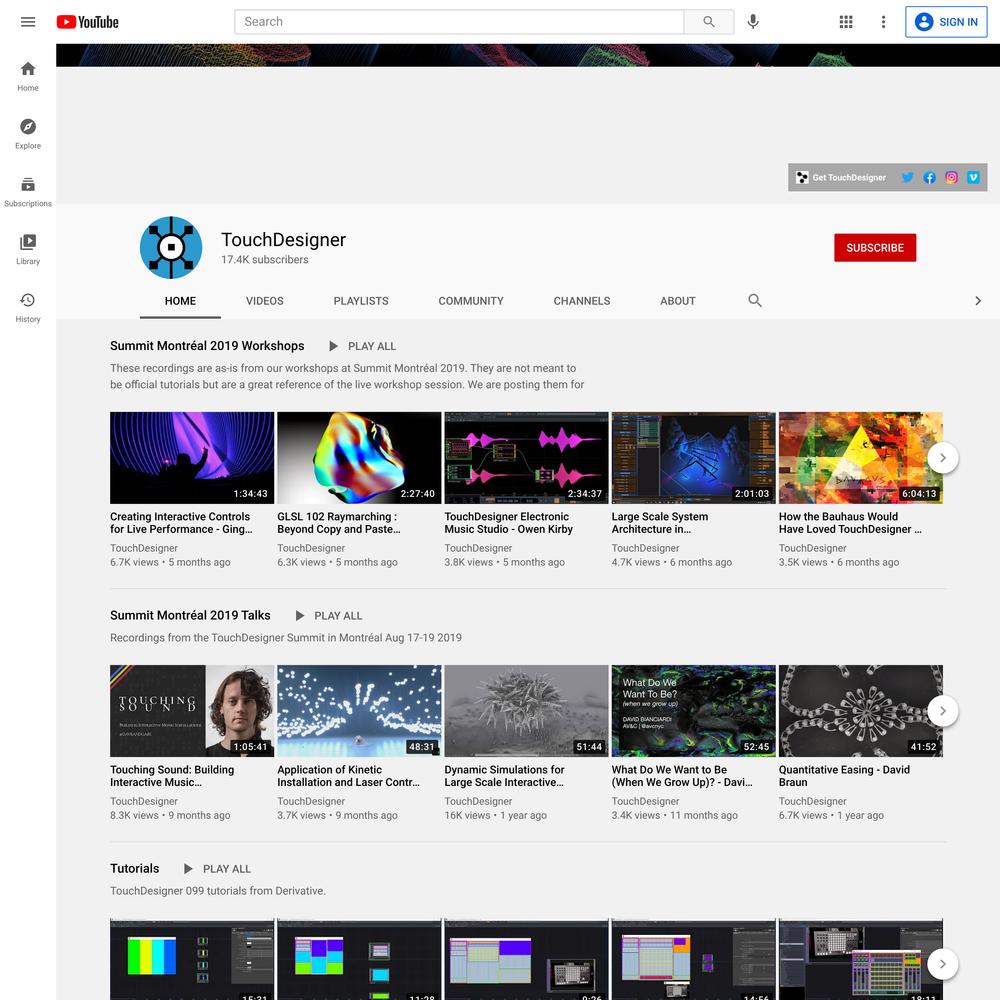Open What Do We Want to Be thumbnail

[x=693, y=711]
